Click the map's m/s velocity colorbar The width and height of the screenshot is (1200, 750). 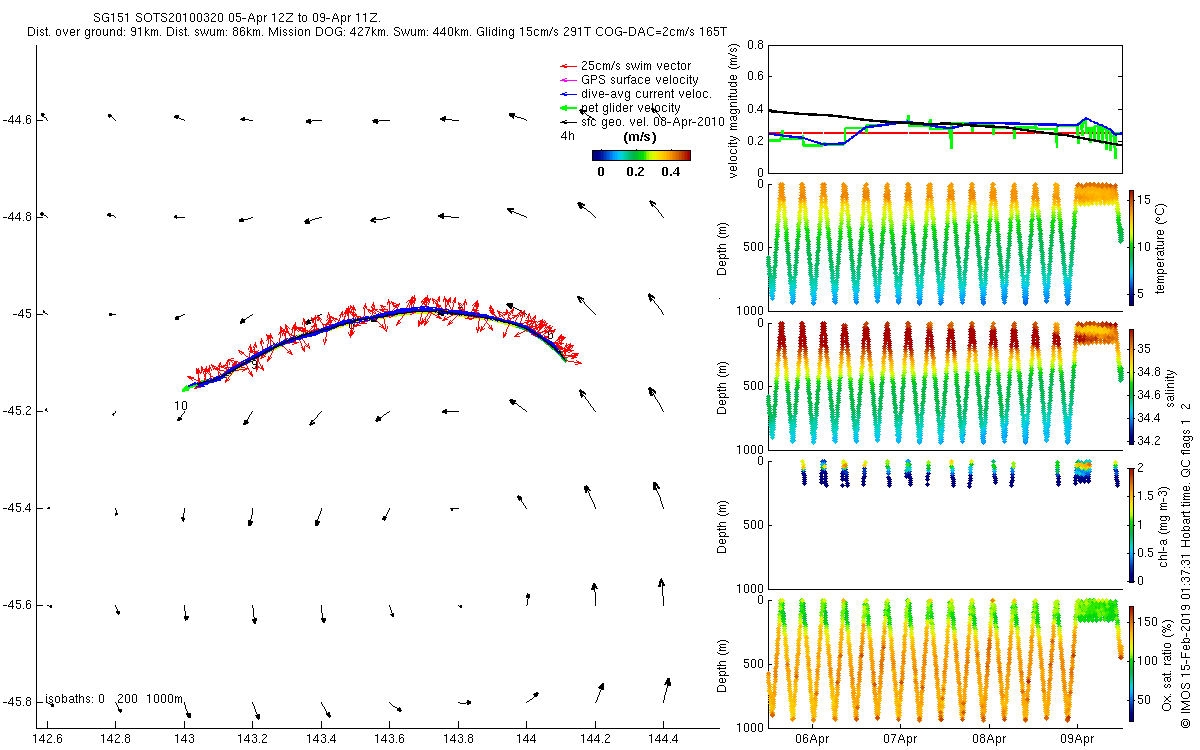click(x=641, y=155)
